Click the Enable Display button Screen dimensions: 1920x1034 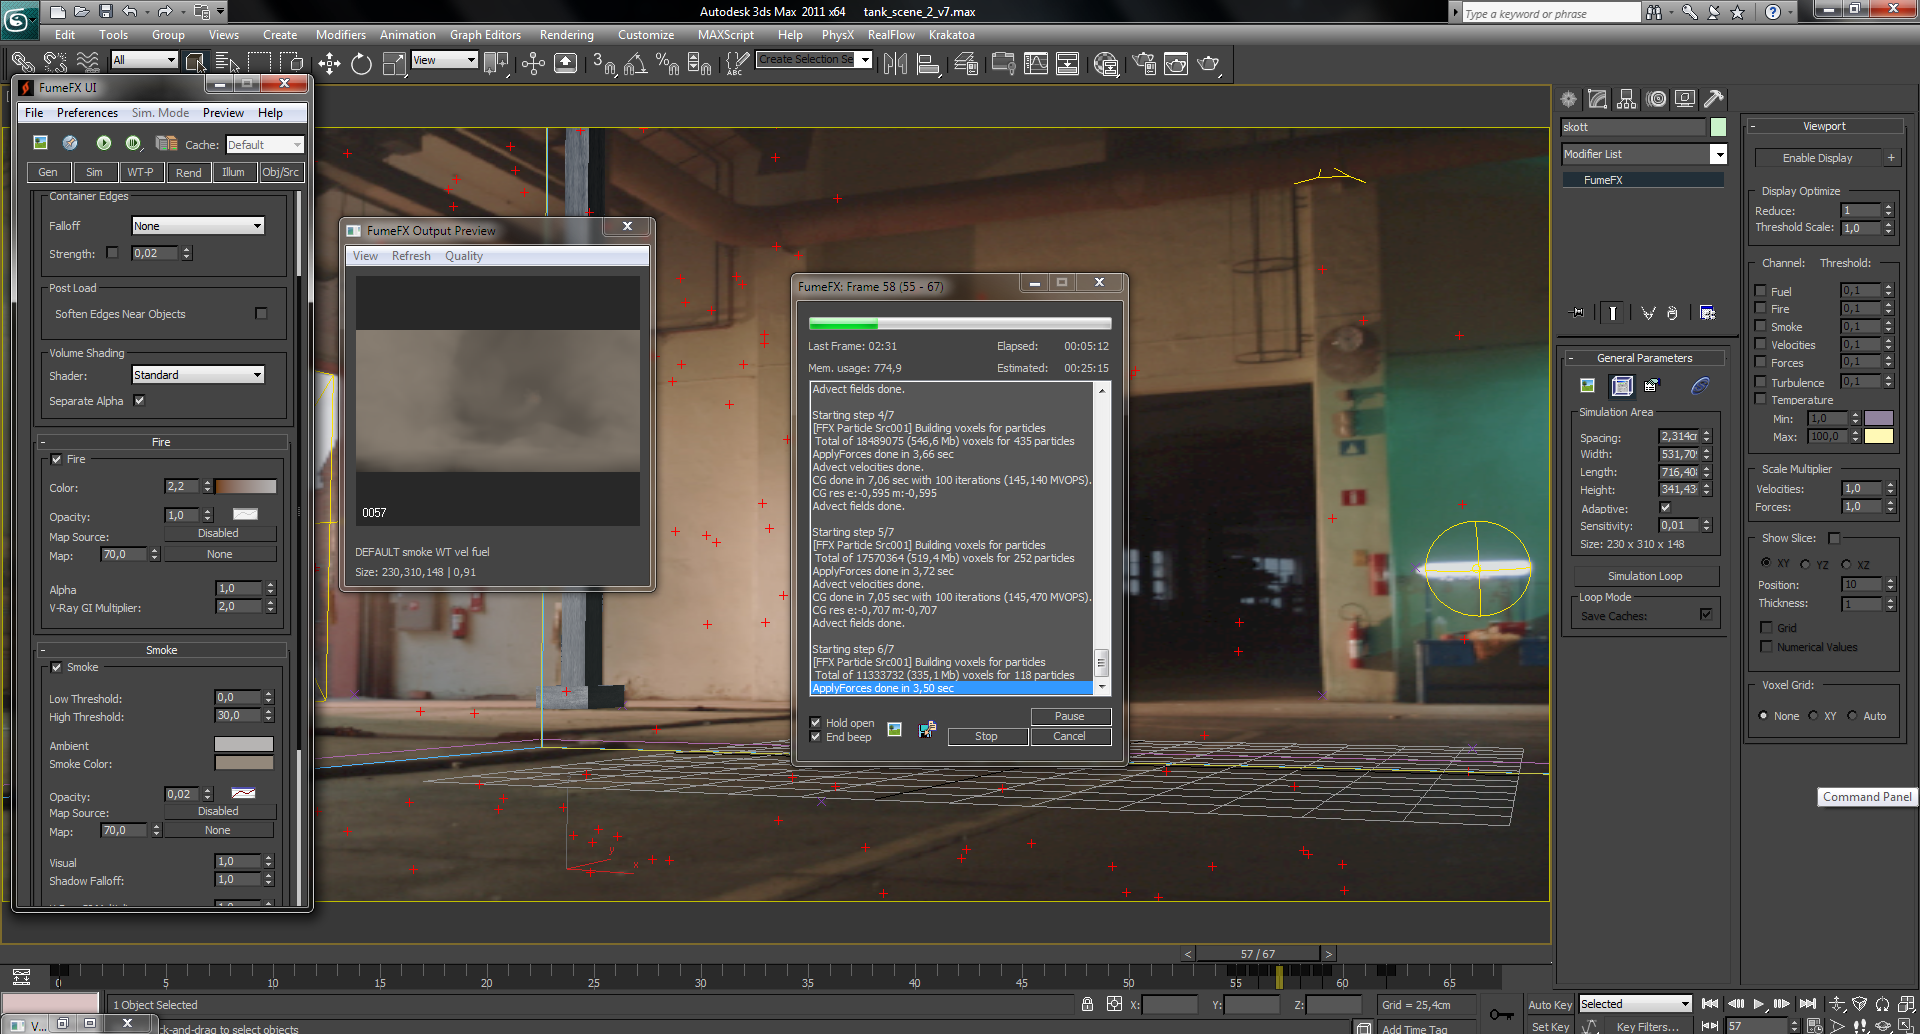[x=1817, y=158]
